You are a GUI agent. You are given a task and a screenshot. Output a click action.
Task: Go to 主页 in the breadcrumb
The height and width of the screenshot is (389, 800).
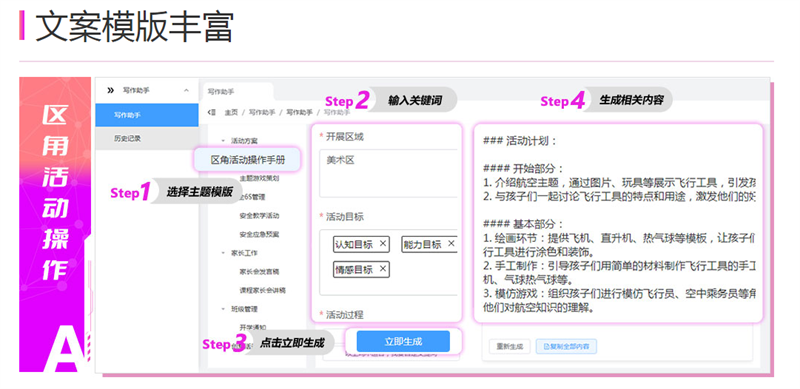[x=231, y=112]
